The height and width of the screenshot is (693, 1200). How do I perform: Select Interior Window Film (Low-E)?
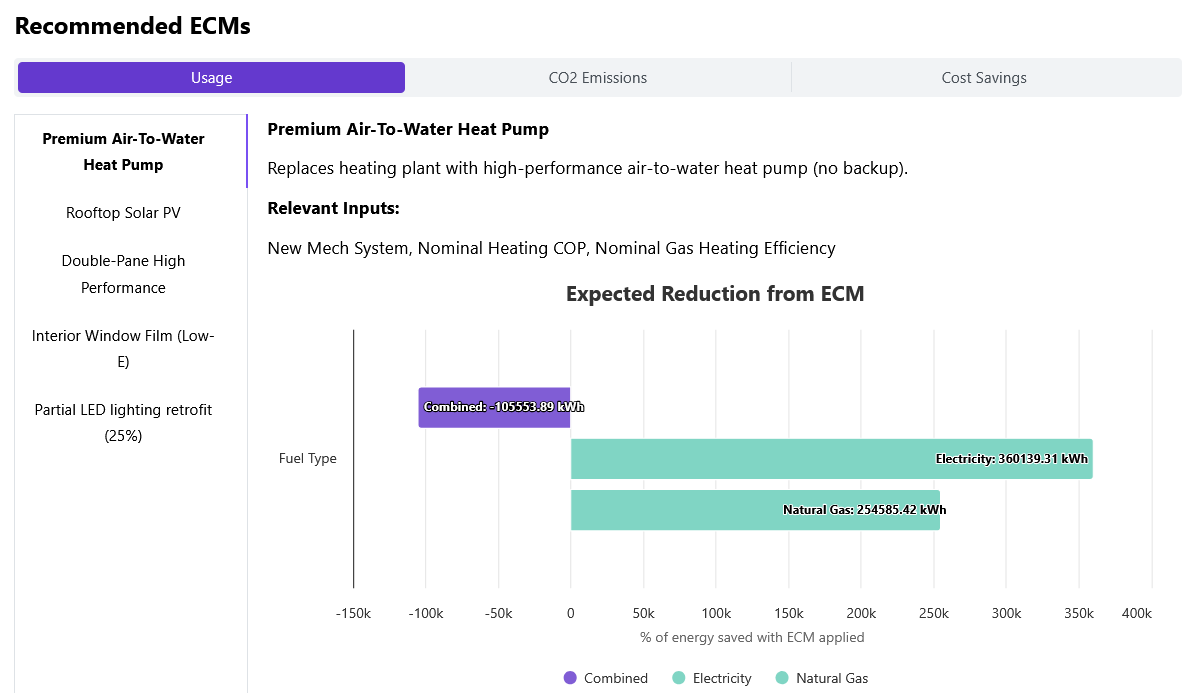(x=123, y=348)
